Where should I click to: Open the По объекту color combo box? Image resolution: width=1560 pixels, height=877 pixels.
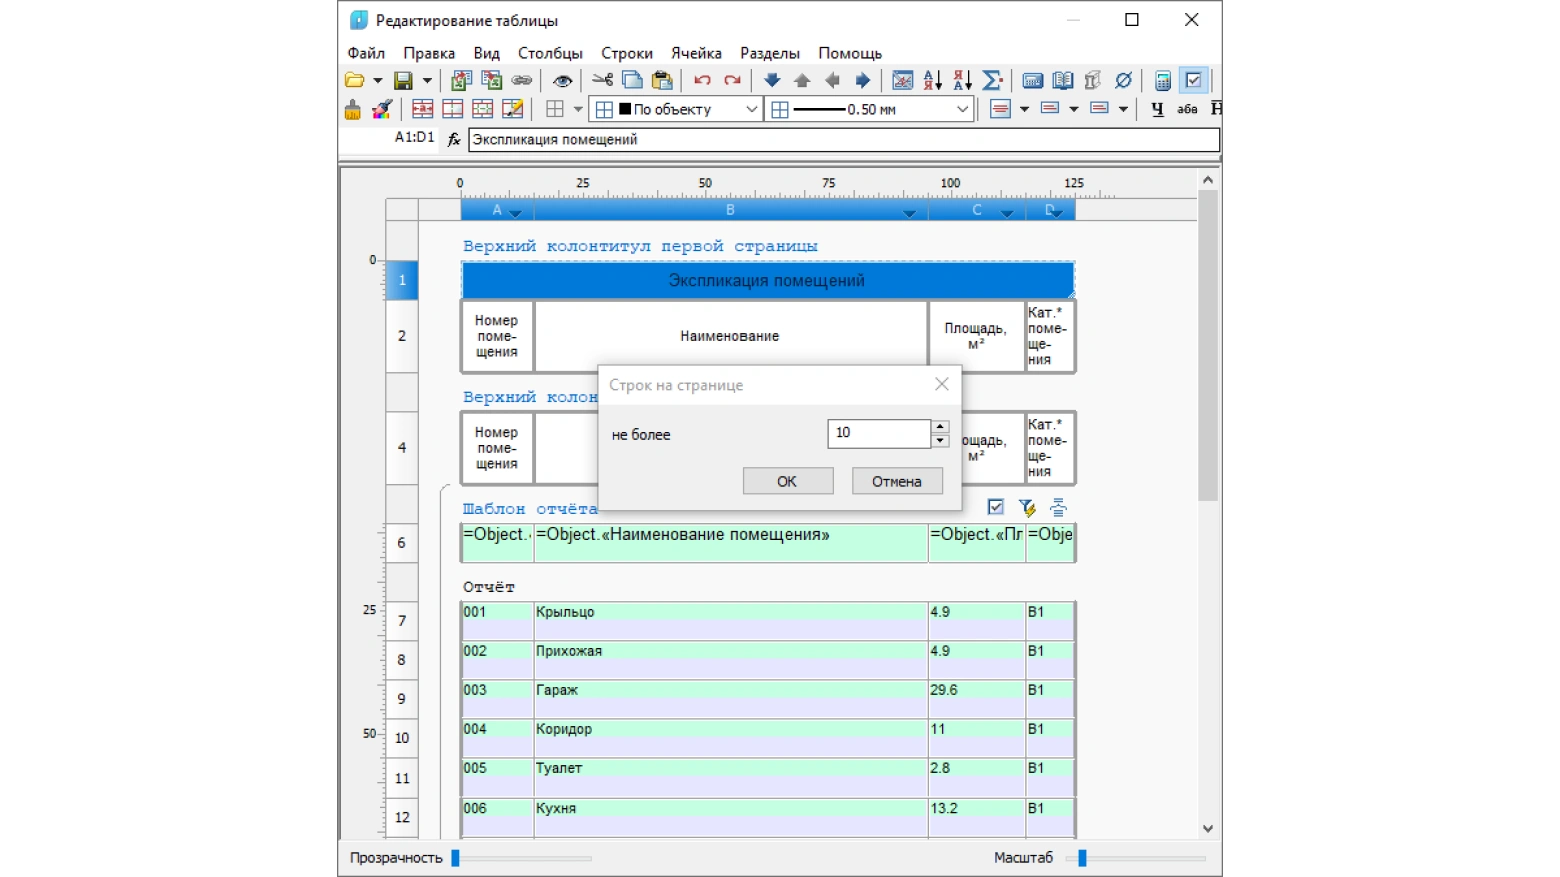pos(676,109)
